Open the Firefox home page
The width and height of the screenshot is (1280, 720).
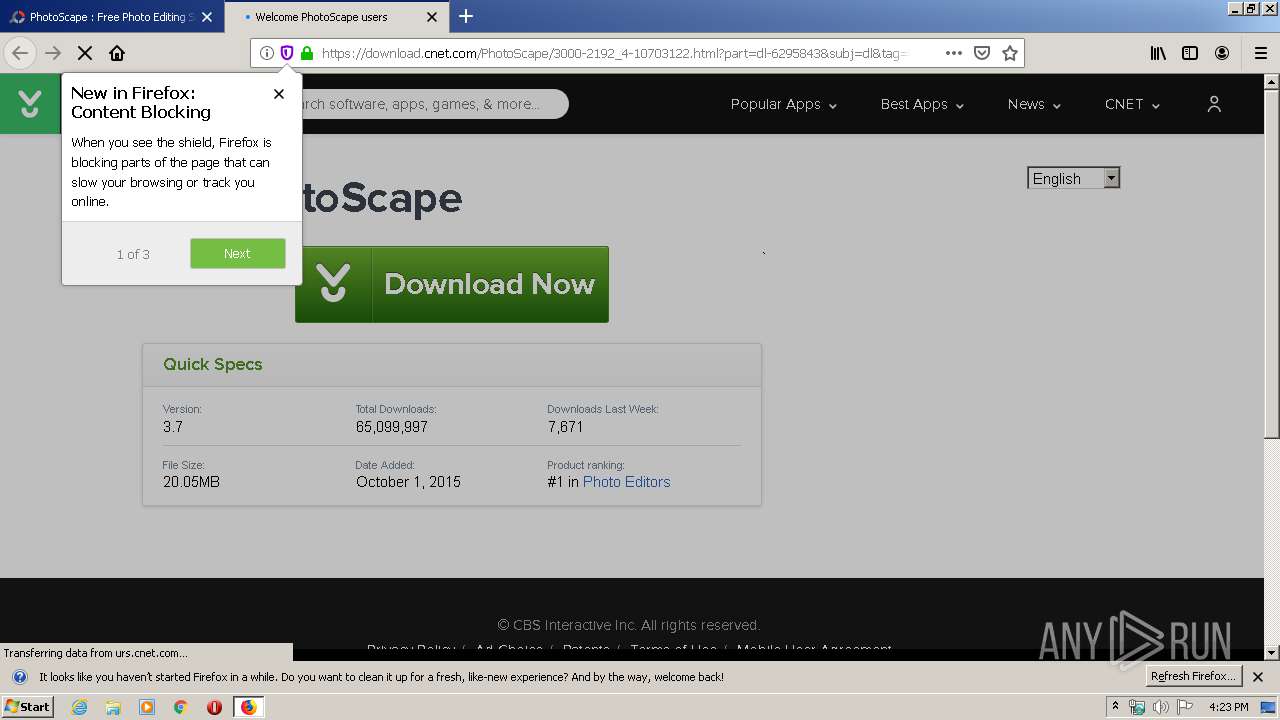pyautogui.click(x=117, y=53)
